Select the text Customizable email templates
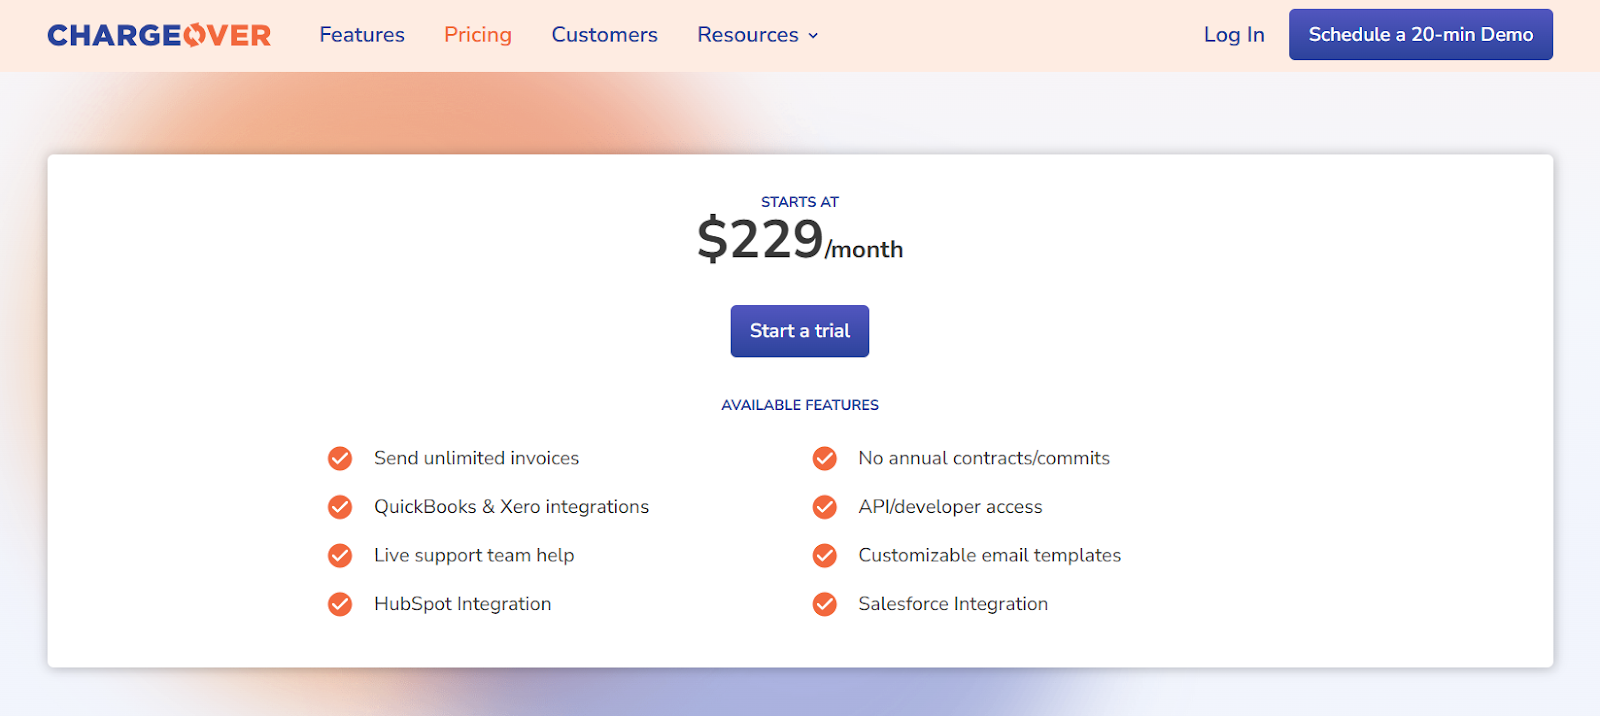 click(989, 556)
